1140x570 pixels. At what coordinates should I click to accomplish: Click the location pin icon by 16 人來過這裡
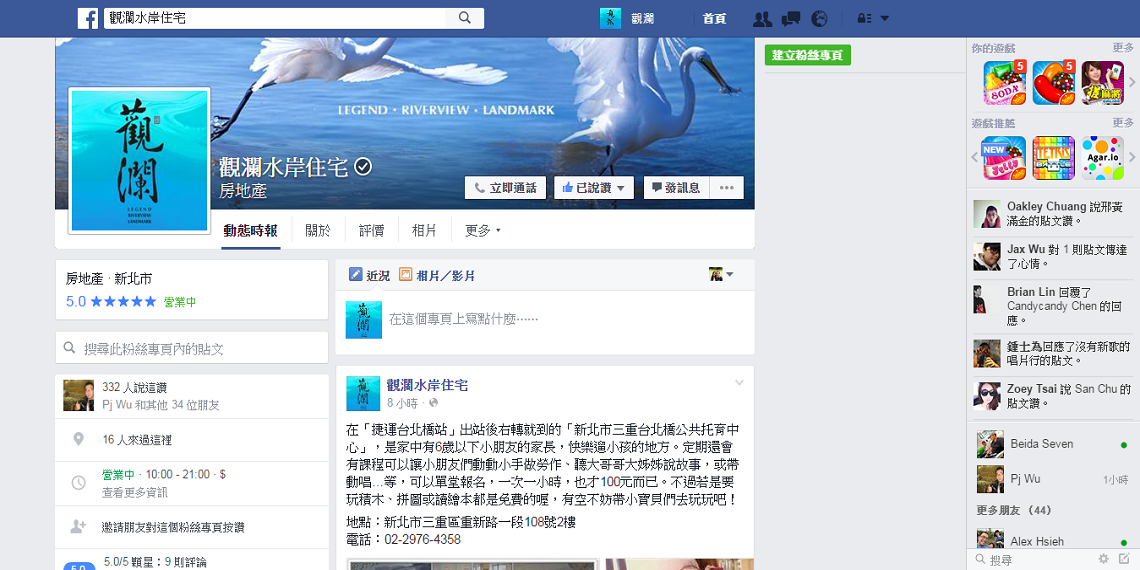79,440
